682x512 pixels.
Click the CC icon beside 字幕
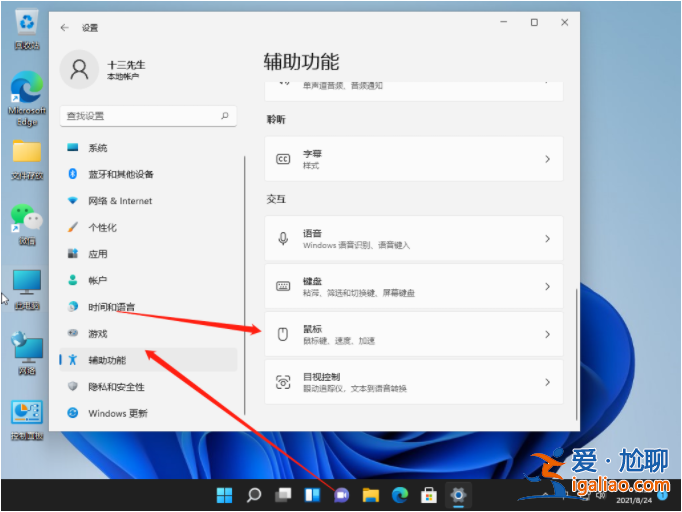(x=283, y=159)
